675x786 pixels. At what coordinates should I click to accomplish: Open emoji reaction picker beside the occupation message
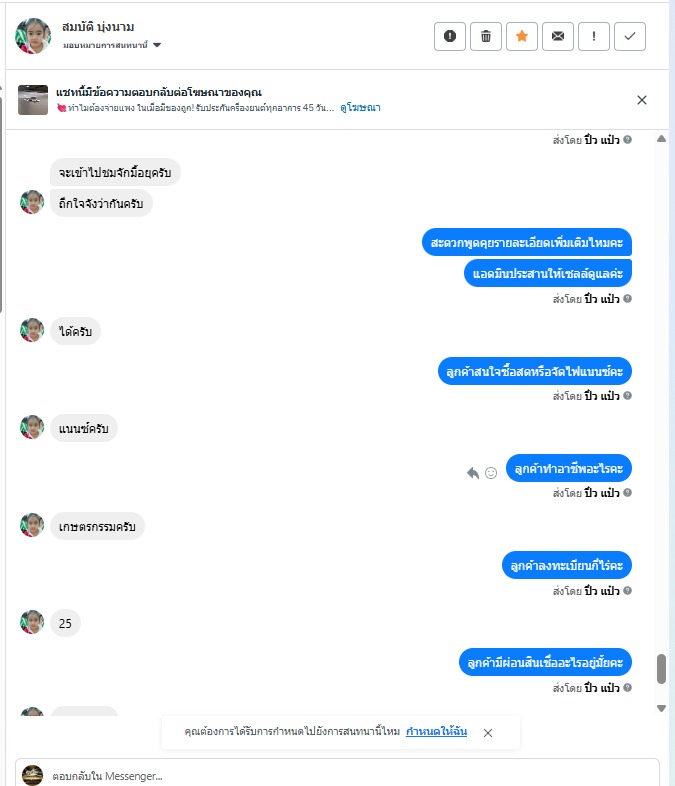pyautogui.click(x=491, y=473)
